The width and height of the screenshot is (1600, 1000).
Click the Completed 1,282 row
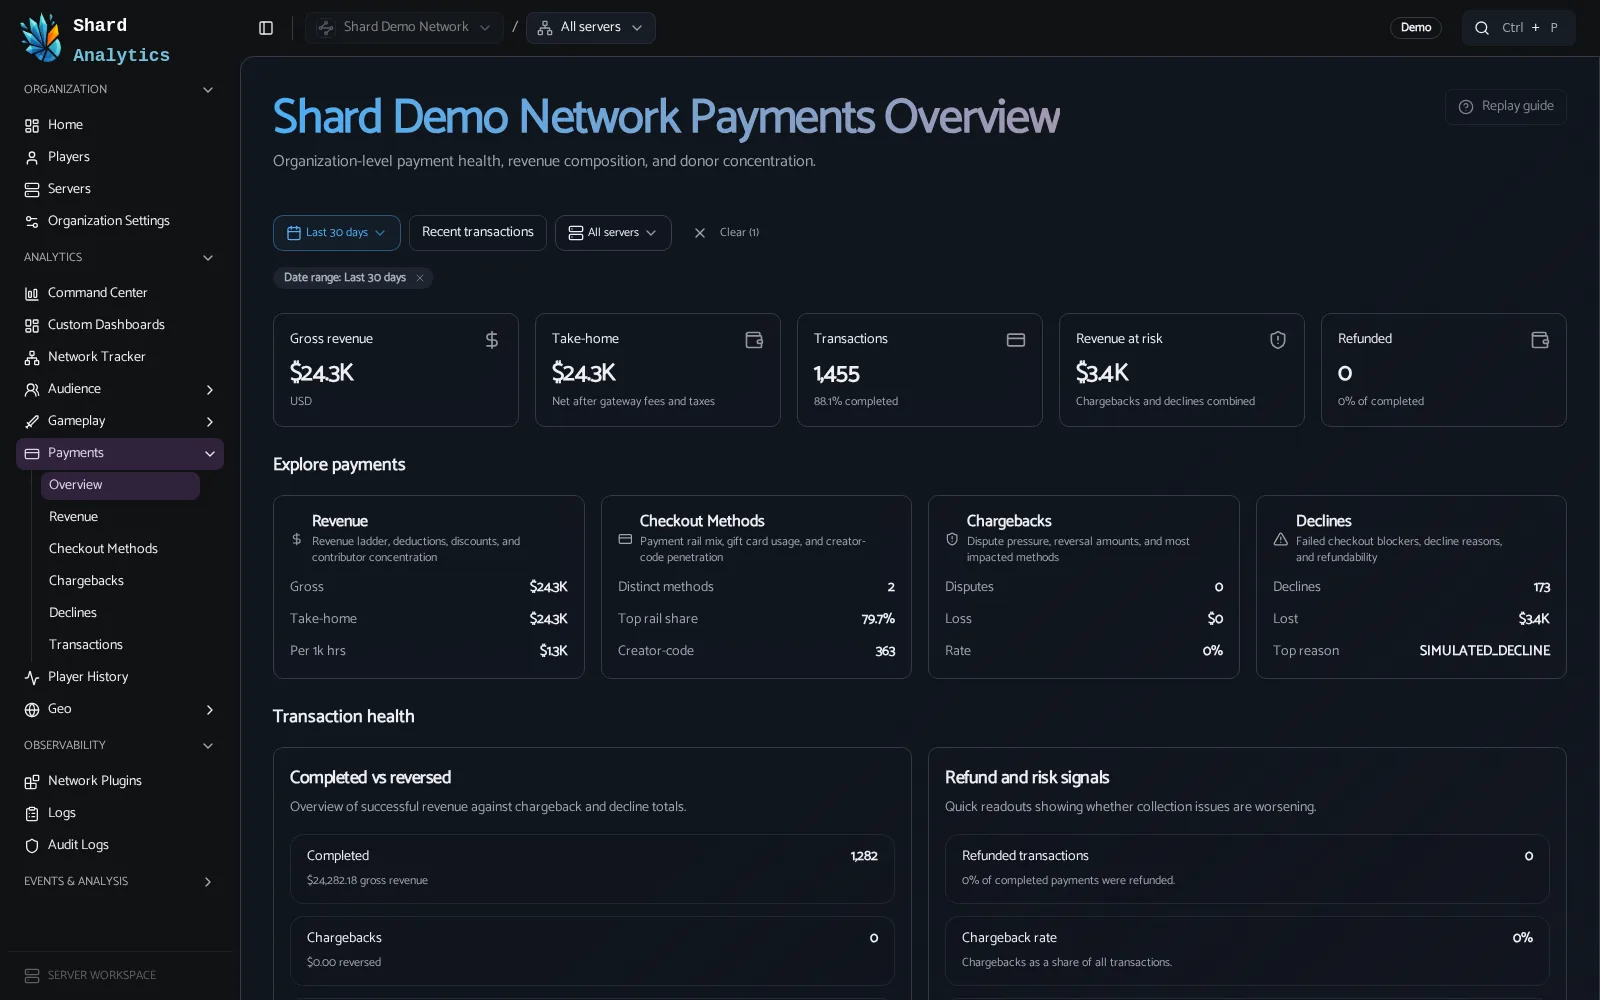point(592,868)
